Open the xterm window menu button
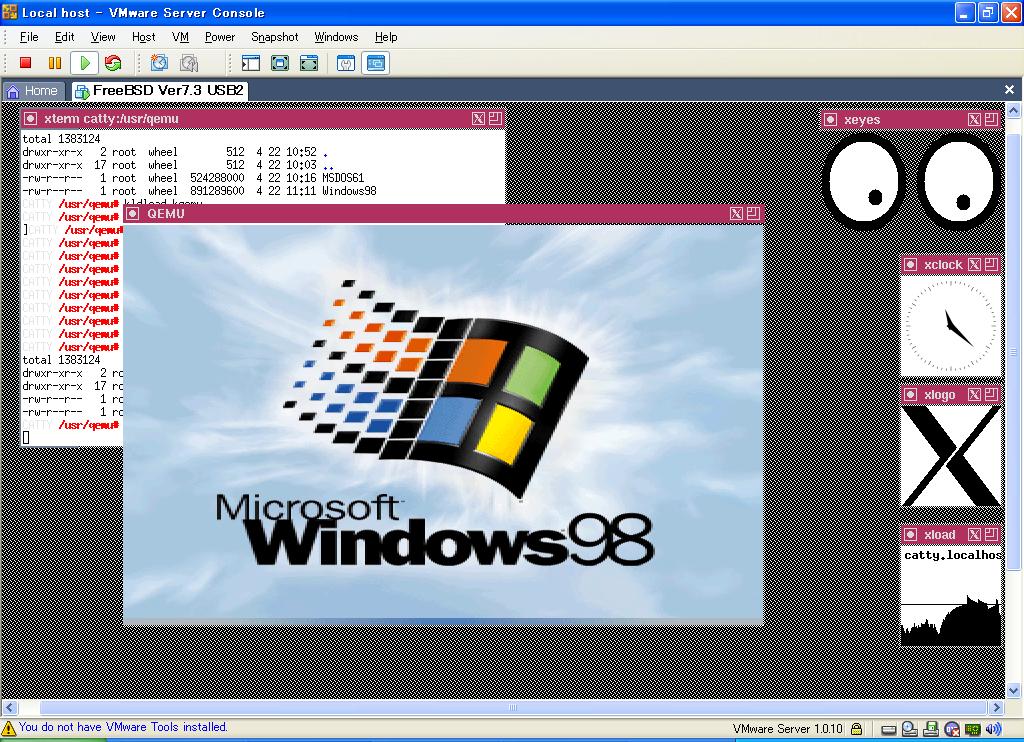This screenshot has width=1024, height=742. point(30,119)
